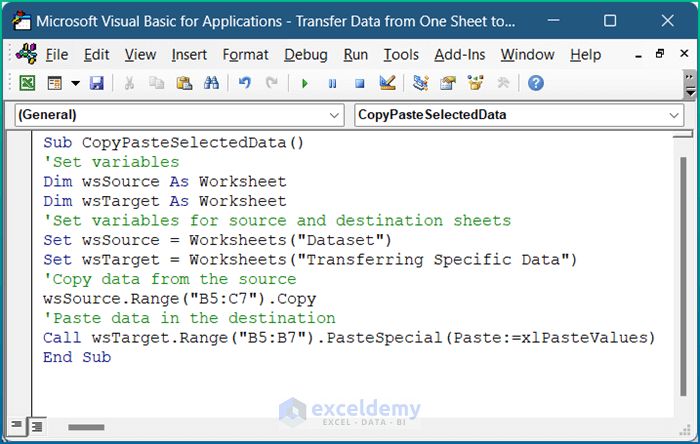
Task: Click the Reset stop icon
Action: point(360,83)
